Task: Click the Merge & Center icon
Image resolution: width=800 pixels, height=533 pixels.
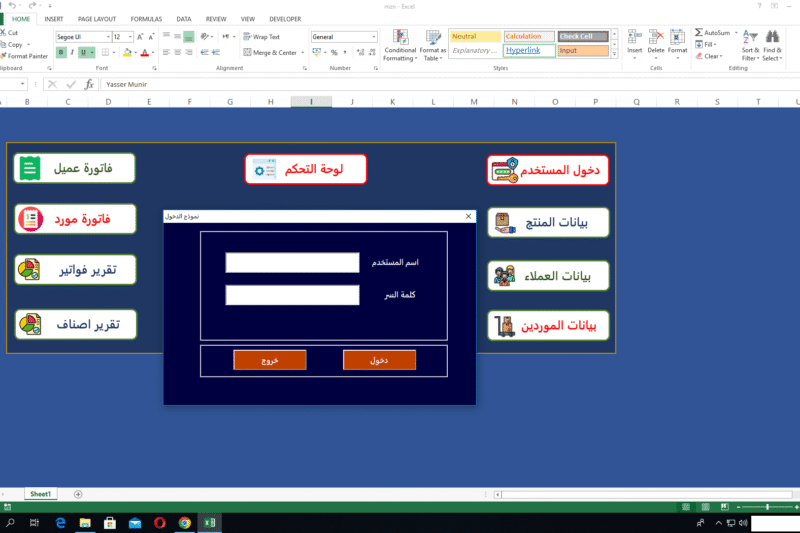Action: click(x=246, y=52)
